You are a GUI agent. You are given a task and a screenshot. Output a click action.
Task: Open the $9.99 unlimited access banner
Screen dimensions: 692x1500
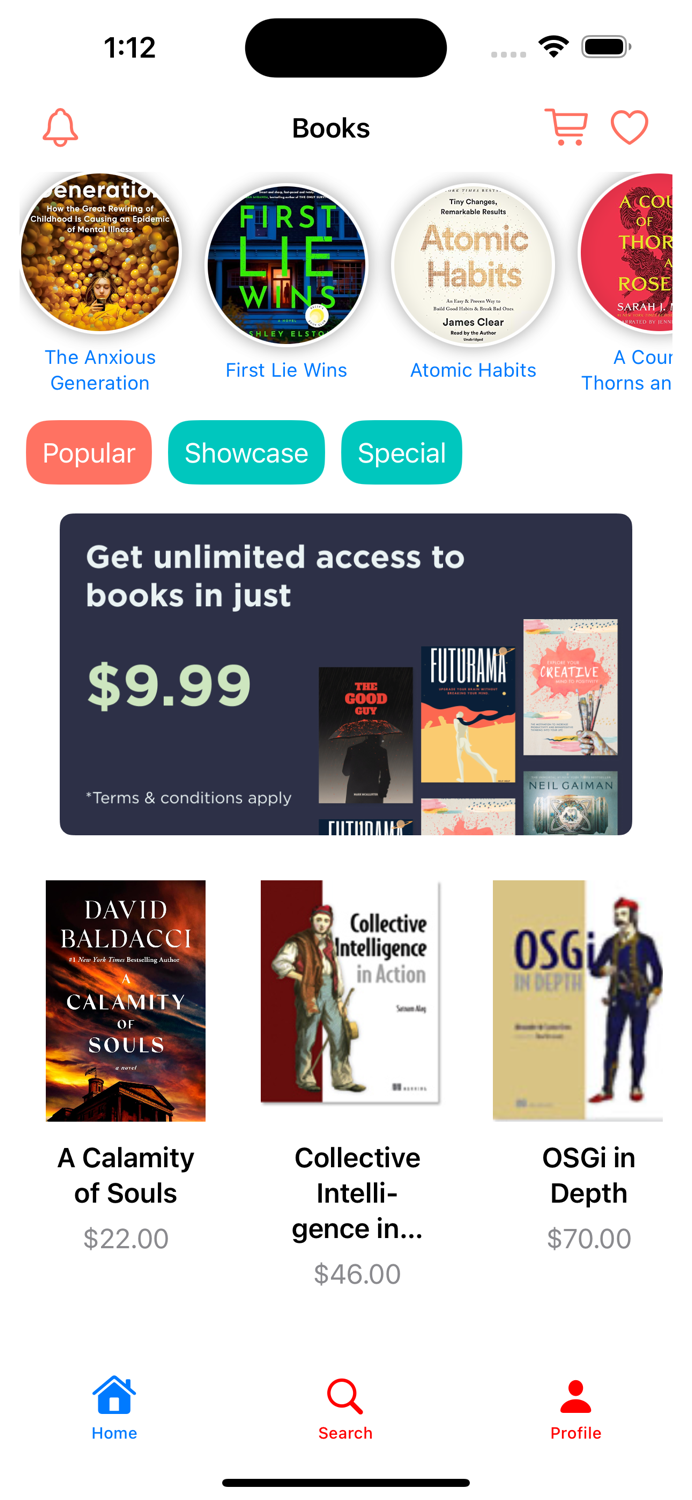(346, 674)
